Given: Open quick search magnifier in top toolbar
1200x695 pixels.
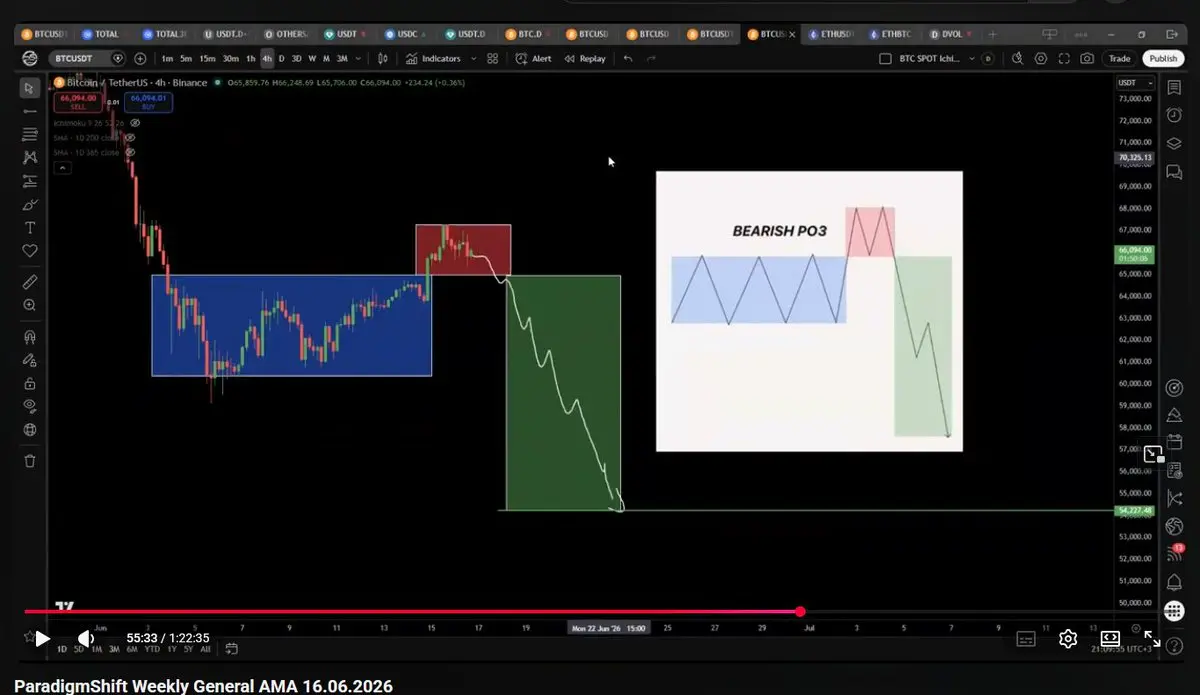Looking at the screenshot, I should coord(1018,59).
